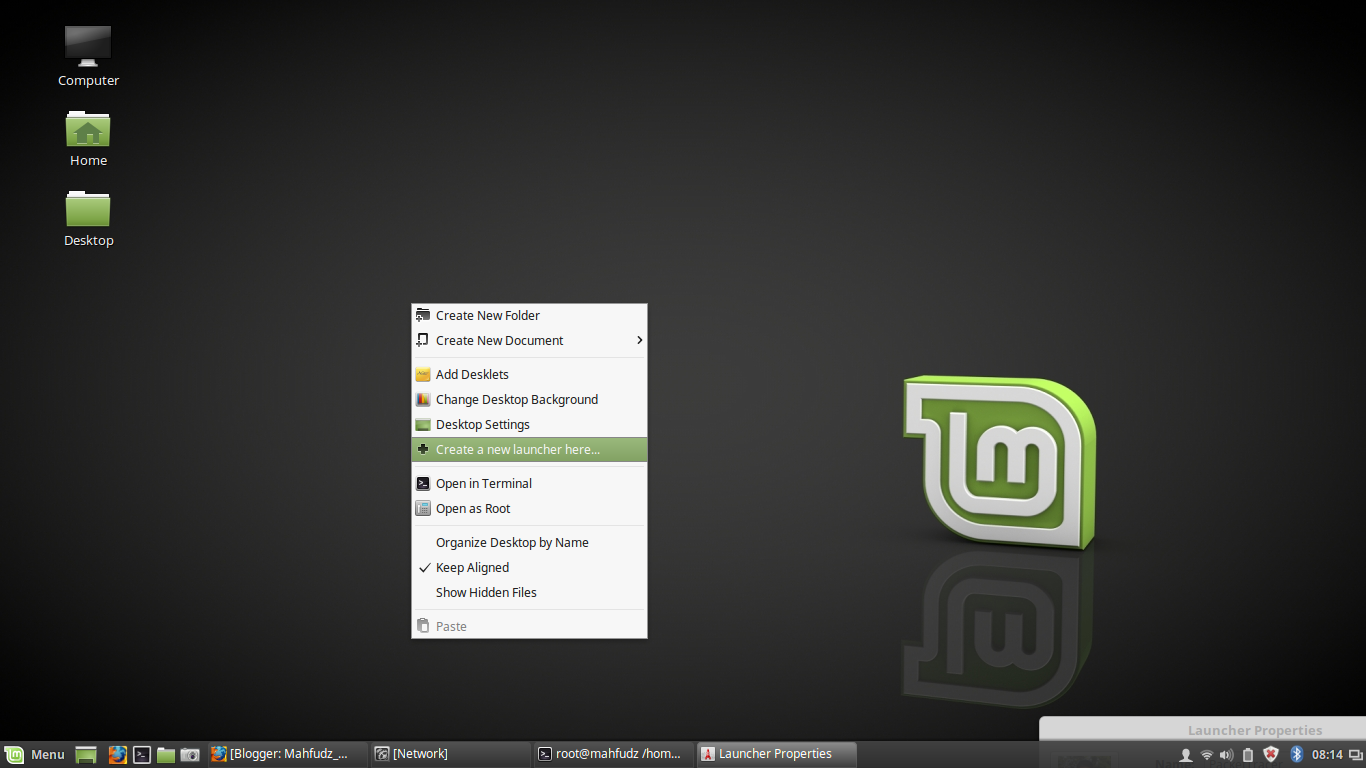Toggle the Keep Aligned option
Image resolution: width=1366 pixels, height=768 pixels.
[x=470, y=567]
